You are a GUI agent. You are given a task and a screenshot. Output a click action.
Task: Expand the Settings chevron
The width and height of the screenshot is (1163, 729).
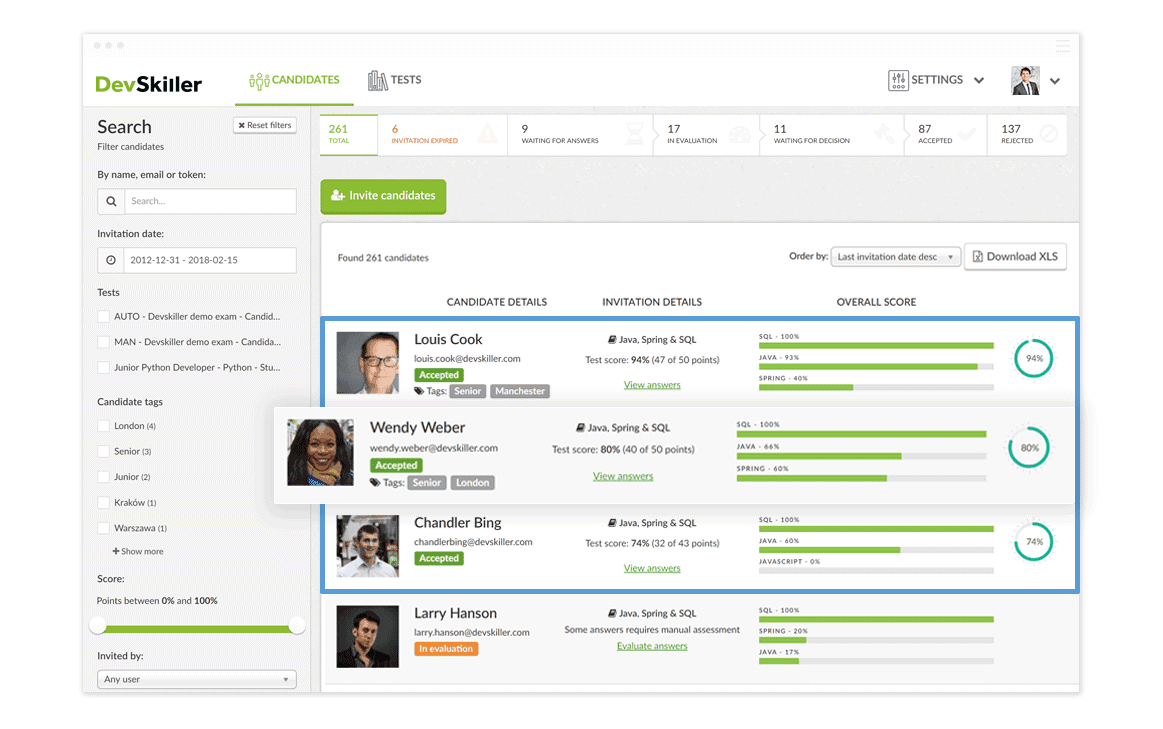(x=979, y=80)
